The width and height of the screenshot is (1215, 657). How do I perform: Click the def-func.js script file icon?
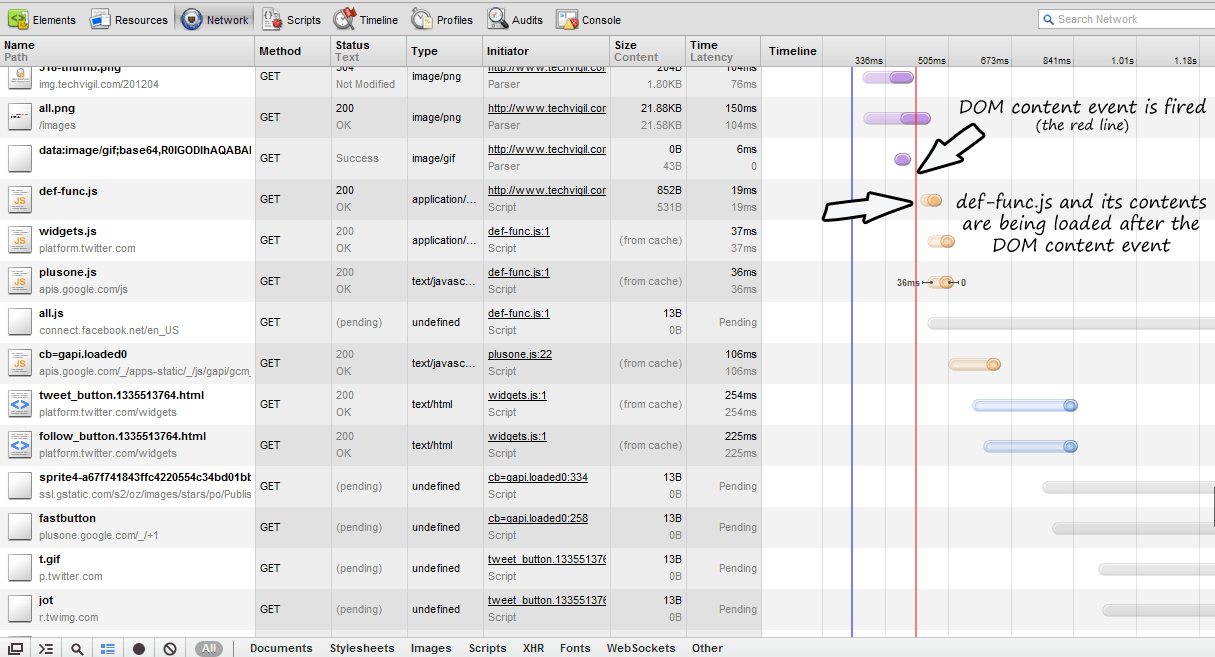click(20, 199)
